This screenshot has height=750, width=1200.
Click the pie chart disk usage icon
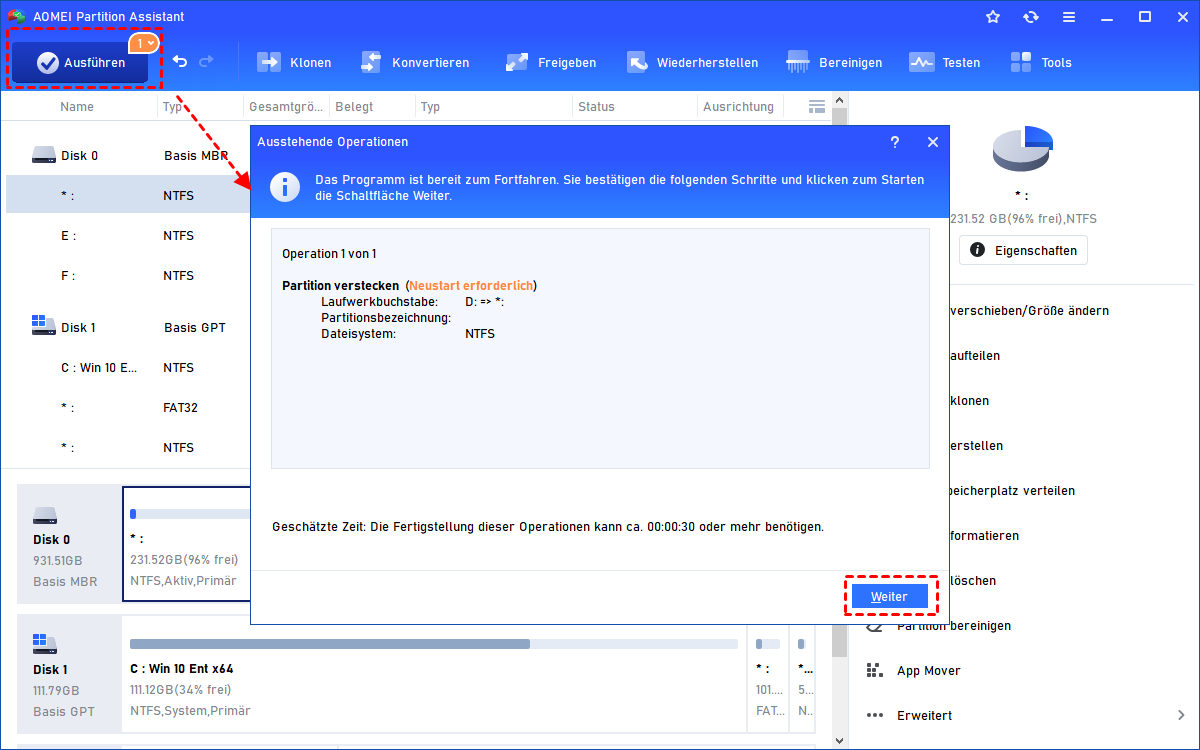pyautogui.click(x=1023, y=149)
